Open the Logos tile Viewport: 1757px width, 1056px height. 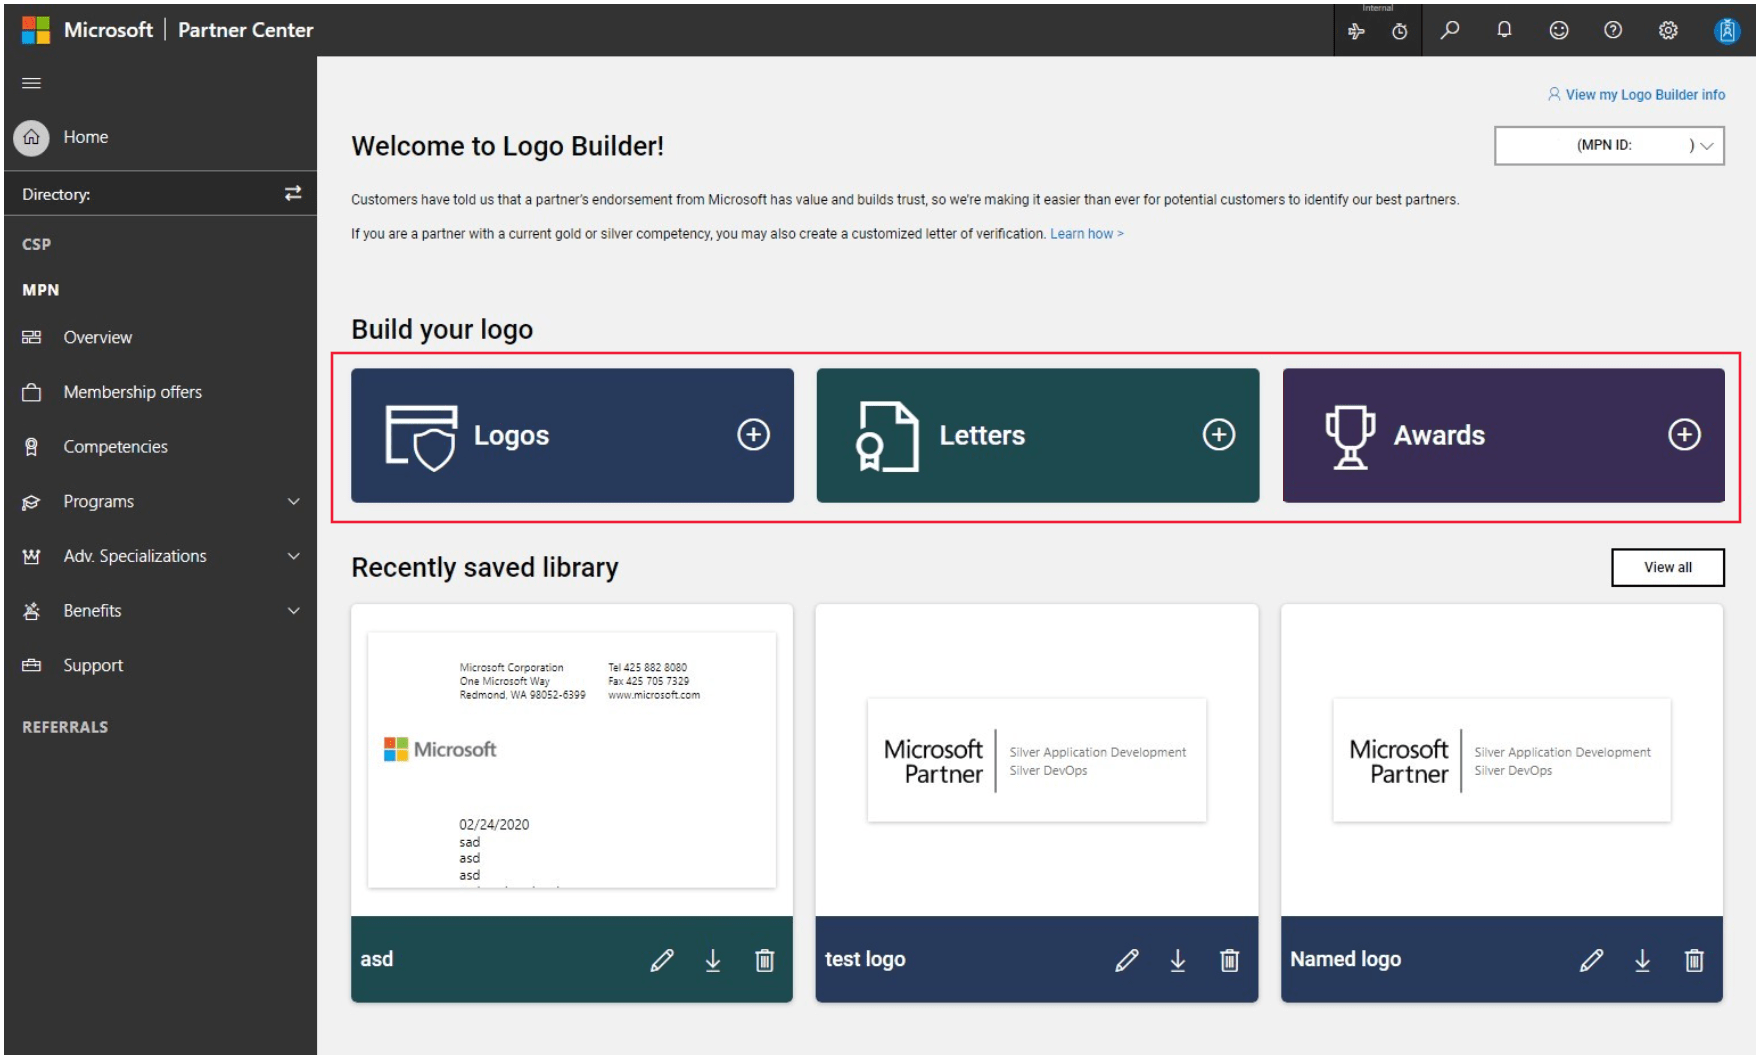pos(572,435)
